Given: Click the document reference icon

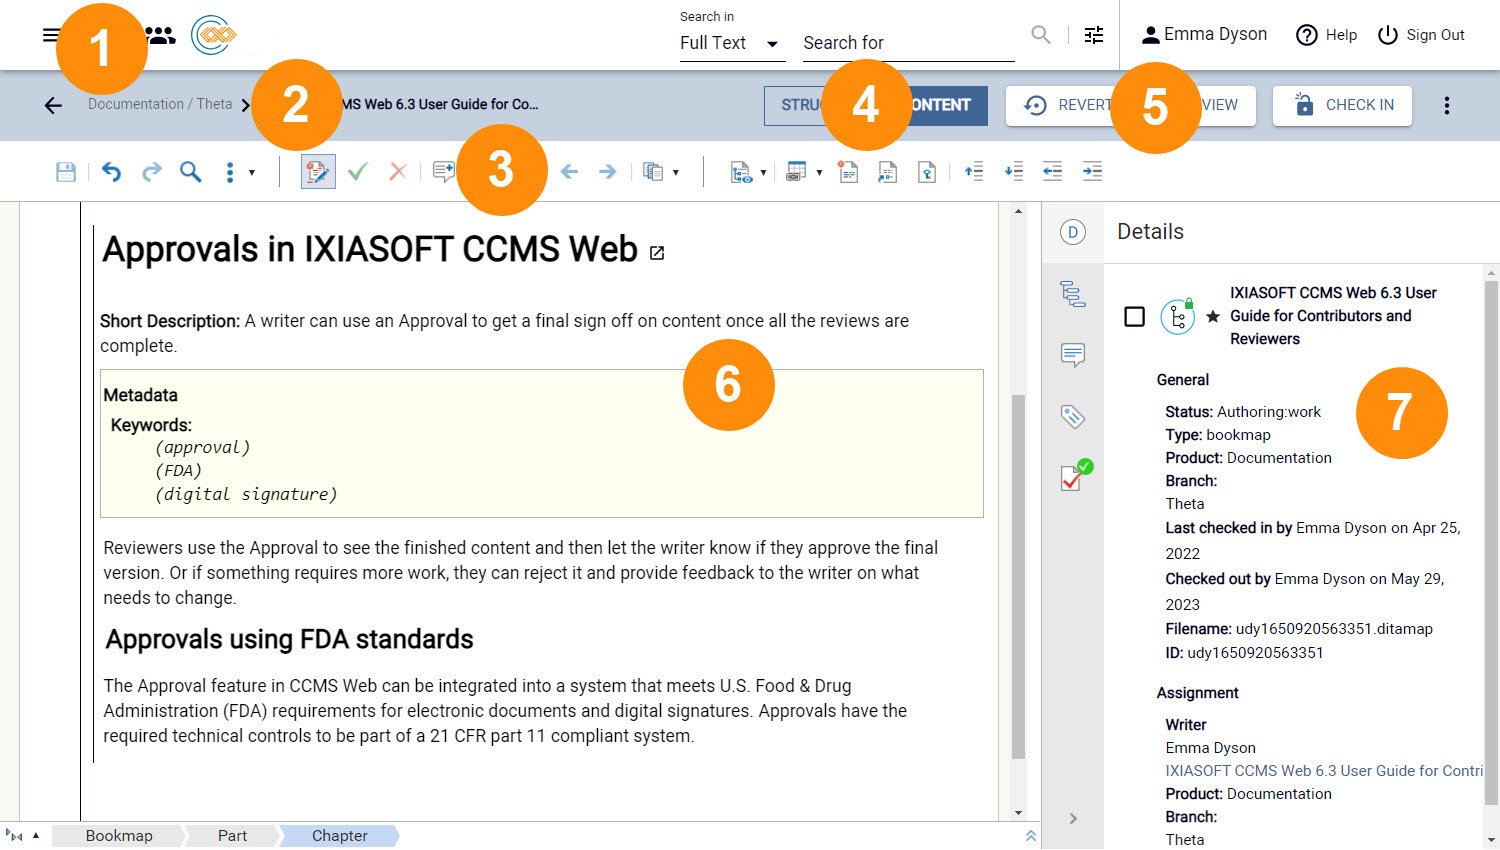Looking at the screenshot, I should [887, 172].
